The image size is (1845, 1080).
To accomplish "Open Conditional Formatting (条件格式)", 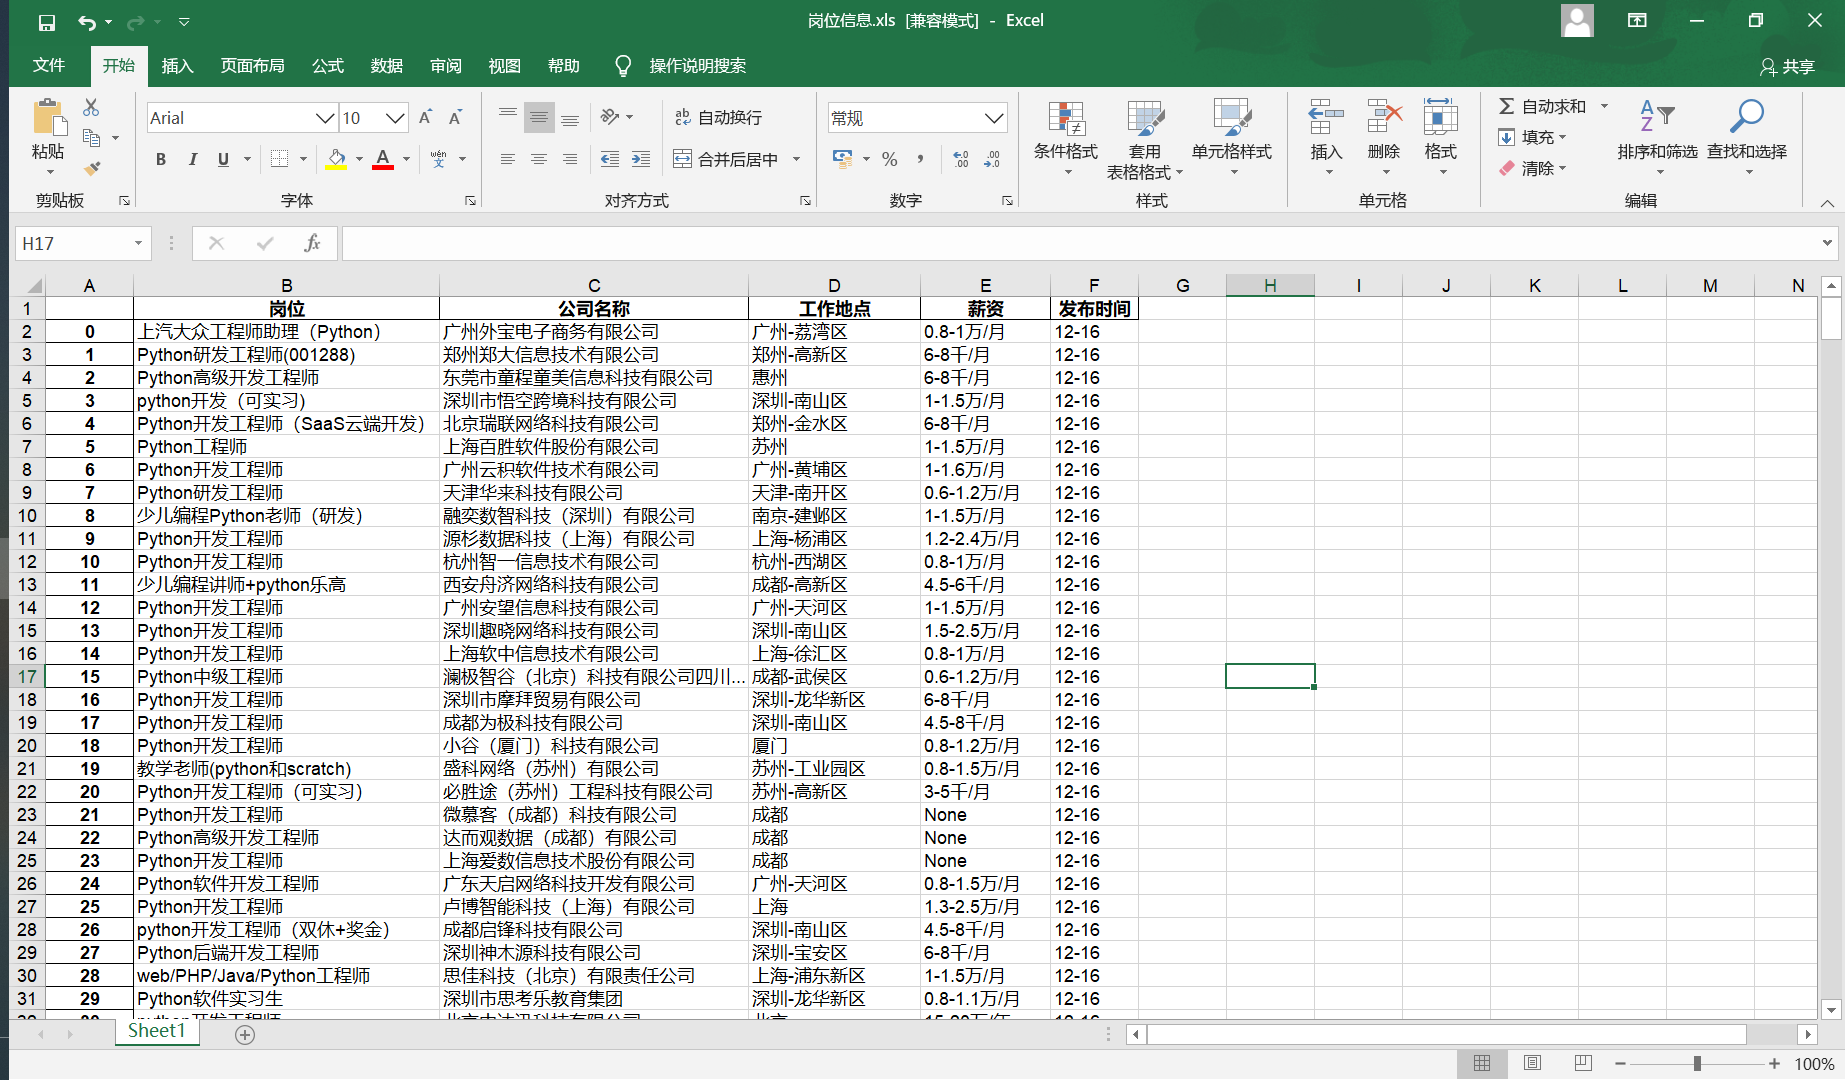I will (1066, 138).
